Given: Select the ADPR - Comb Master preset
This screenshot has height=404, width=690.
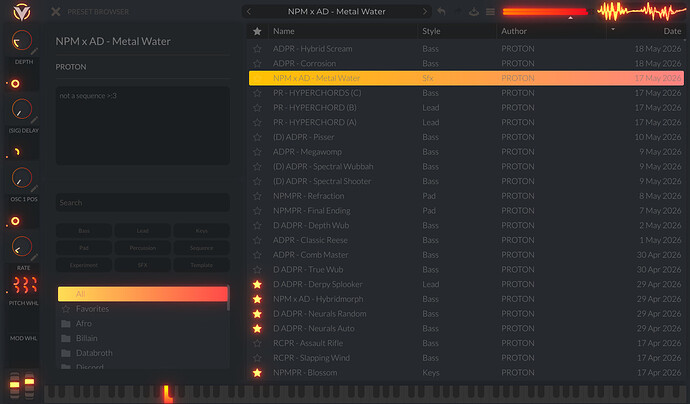Looking at the screenshot, I should [466, 255].
